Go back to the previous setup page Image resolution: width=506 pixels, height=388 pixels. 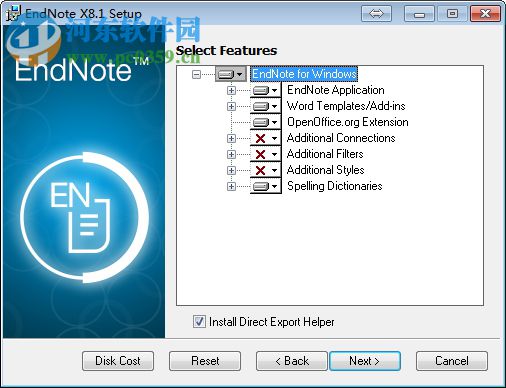292,361
